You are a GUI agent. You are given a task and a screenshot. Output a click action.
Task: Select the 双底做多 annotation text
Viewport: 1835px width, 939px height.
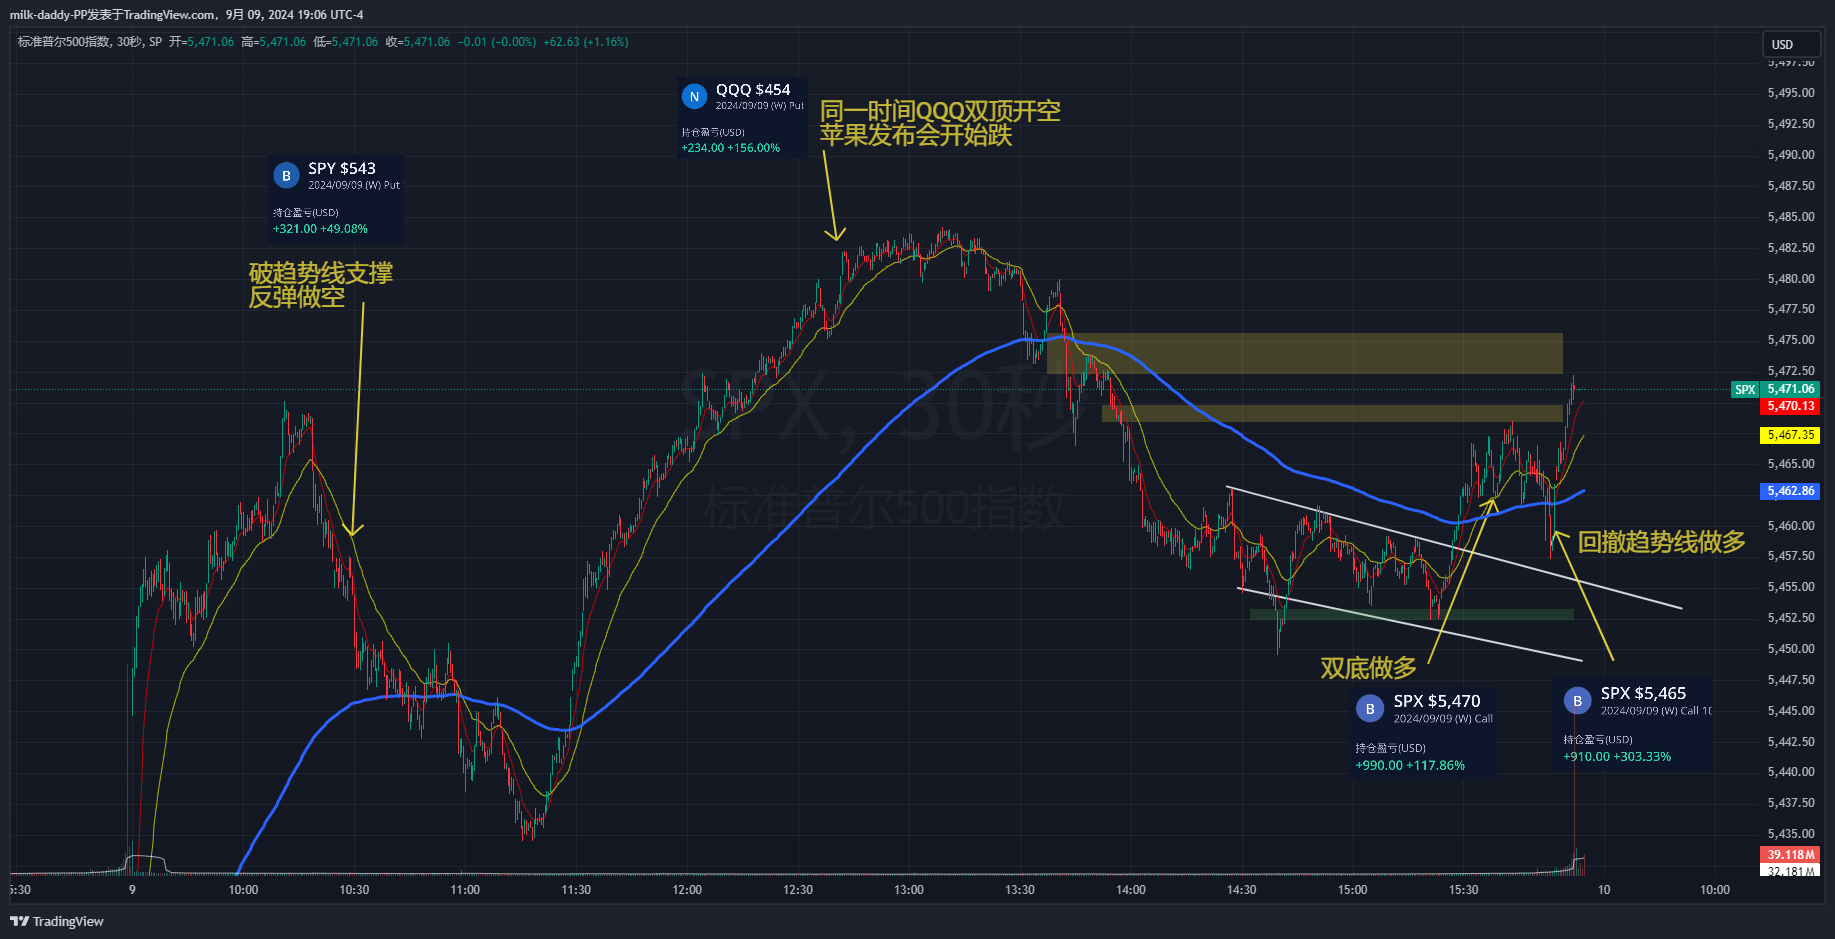[x=1368, y=668]
